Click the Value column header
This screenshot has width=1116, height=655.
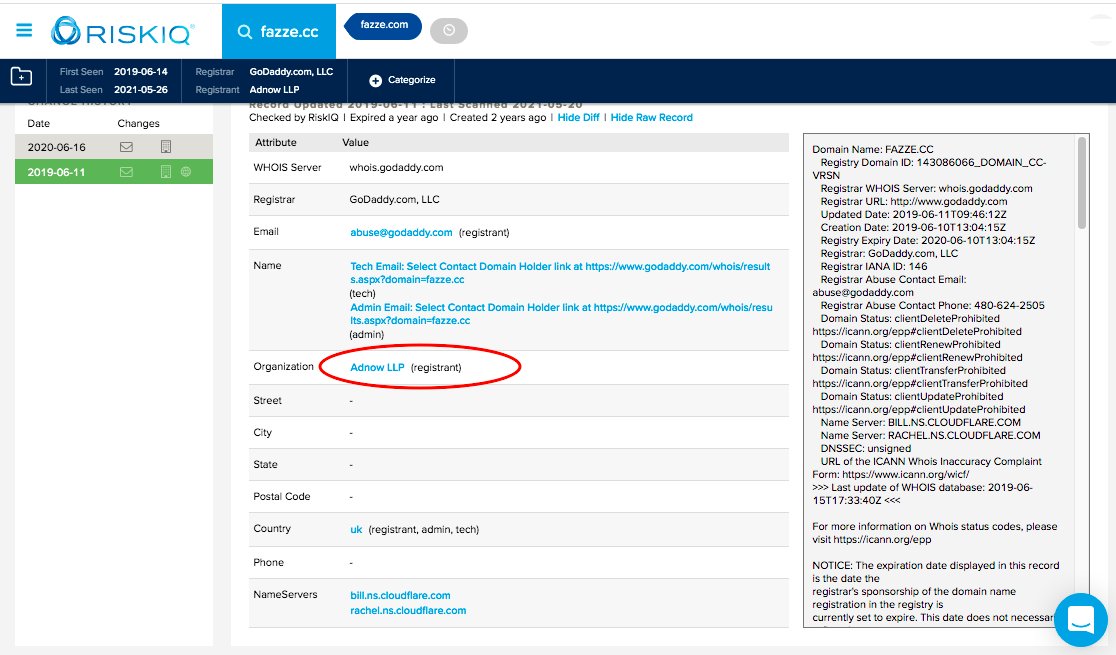click(355, 142)
